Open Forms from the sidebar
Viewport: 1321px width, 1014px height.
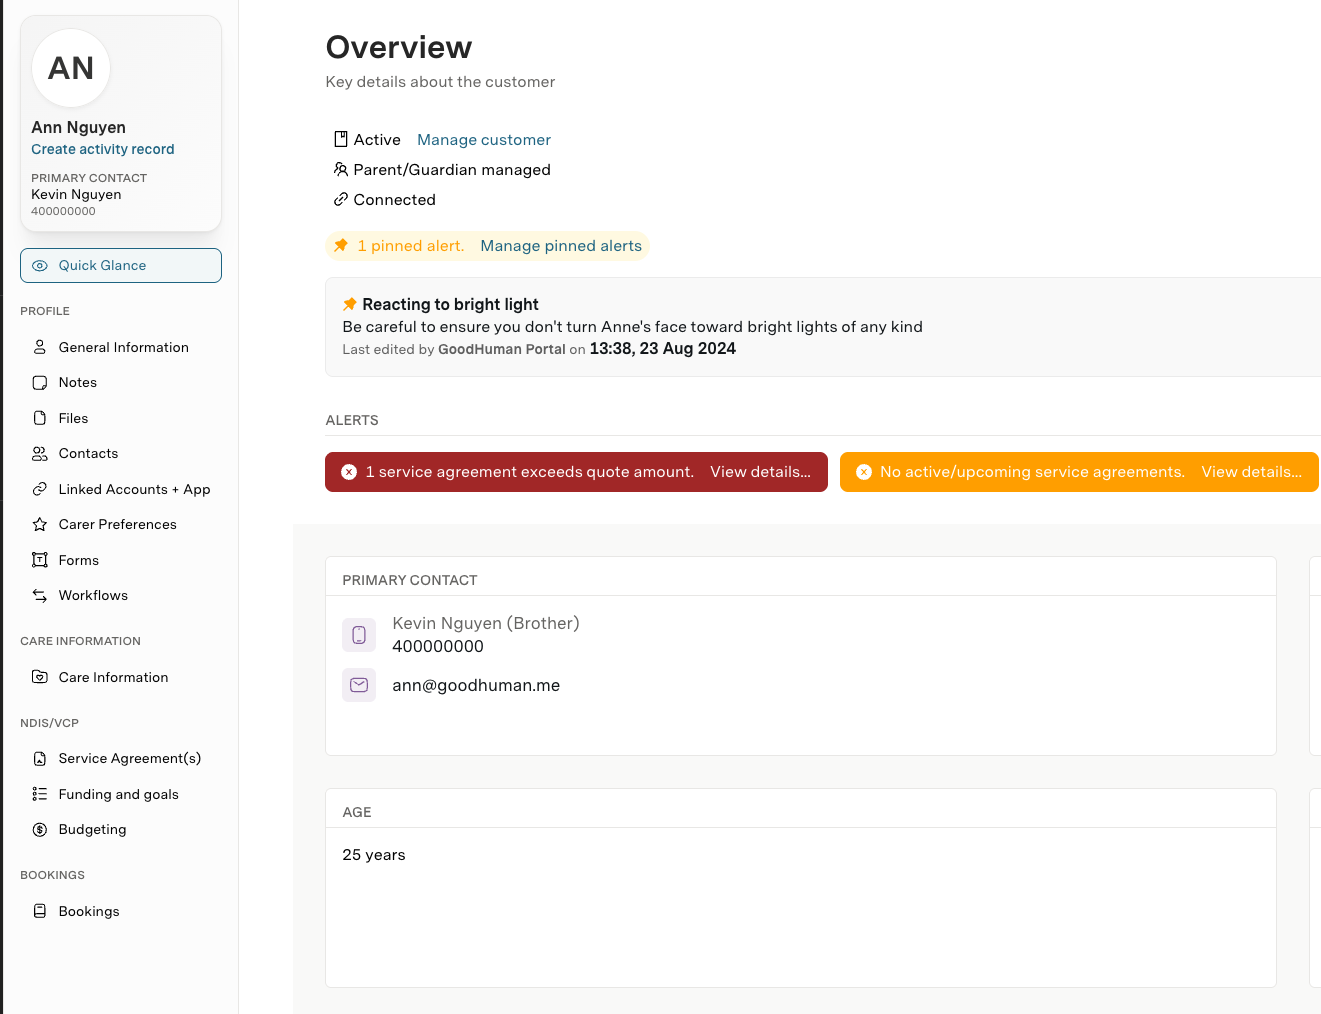[x=121, y=560]
